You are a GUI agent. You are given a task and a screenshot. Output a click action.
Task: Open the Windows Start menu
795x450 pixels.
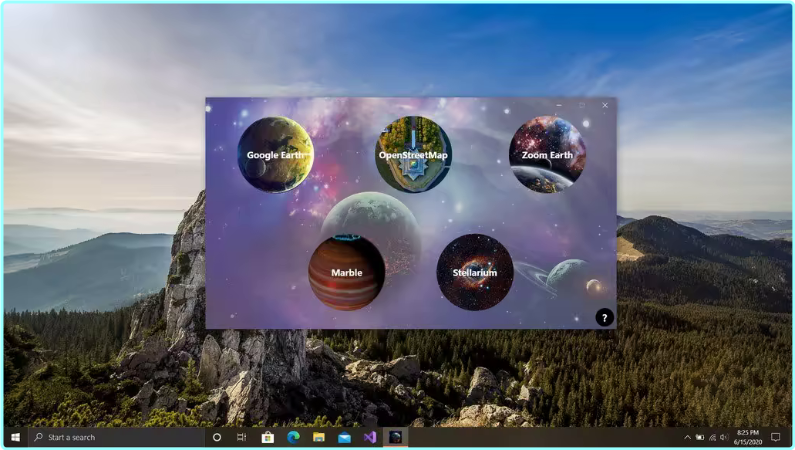pos(15,437)
